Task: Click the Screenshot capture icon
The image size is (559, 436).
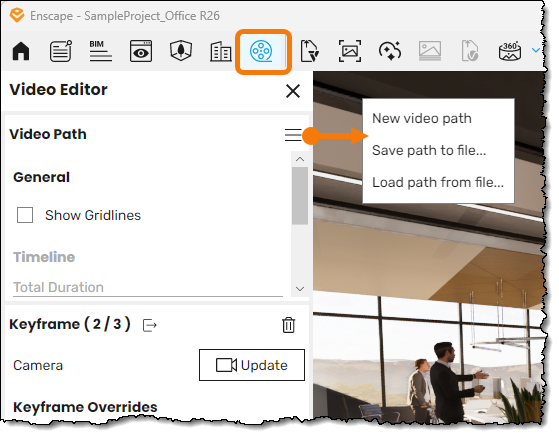Action: click(350, 51)
